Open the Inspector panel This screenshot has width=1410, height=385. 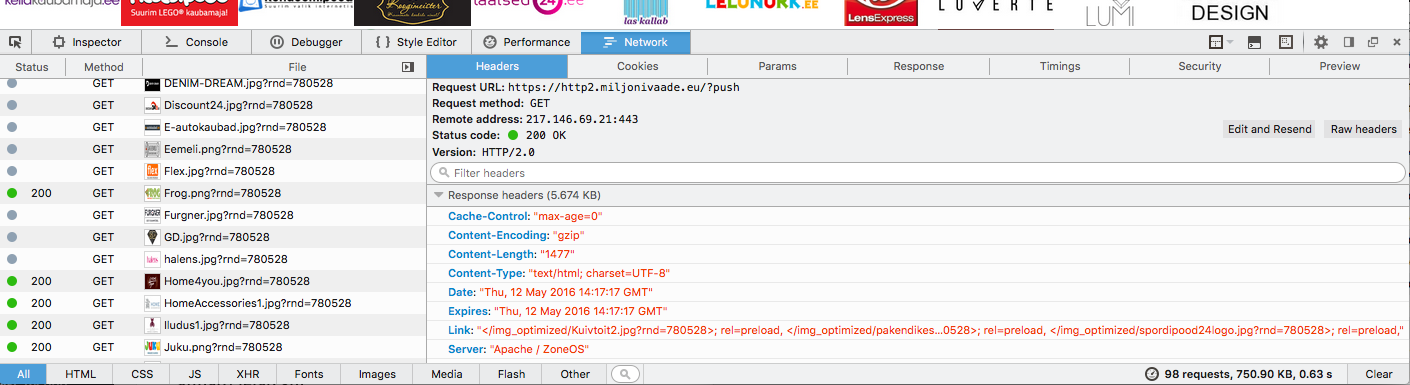87,42
